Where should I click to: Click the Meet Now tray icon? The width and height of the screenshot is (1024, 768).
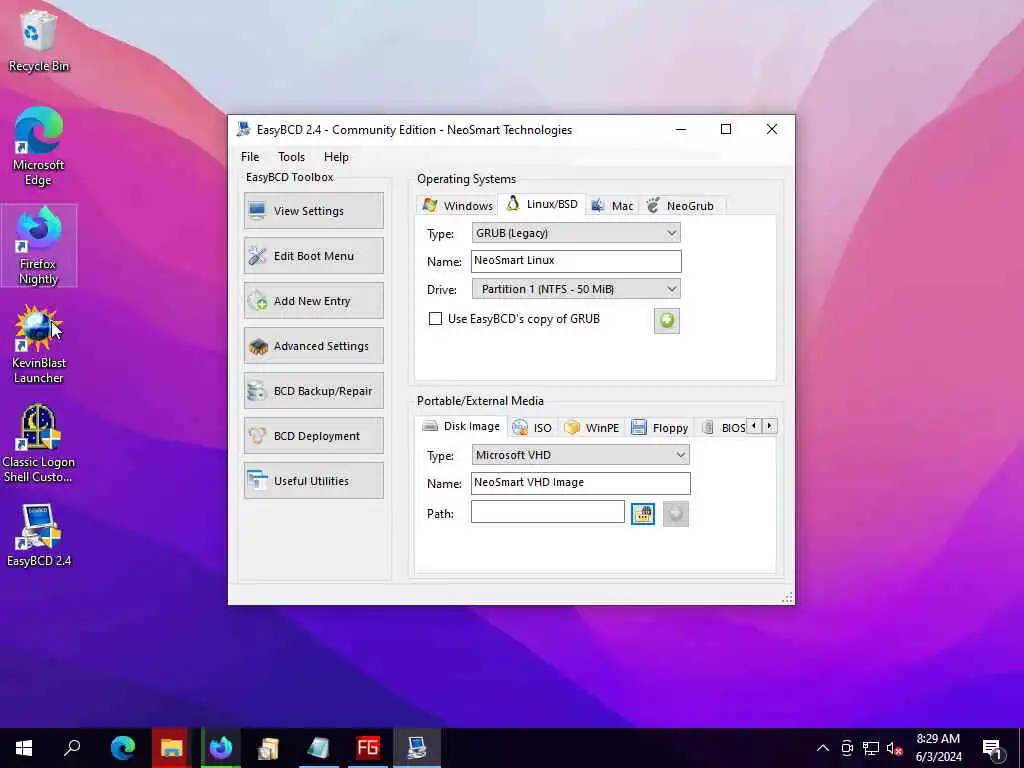point(847,748)
